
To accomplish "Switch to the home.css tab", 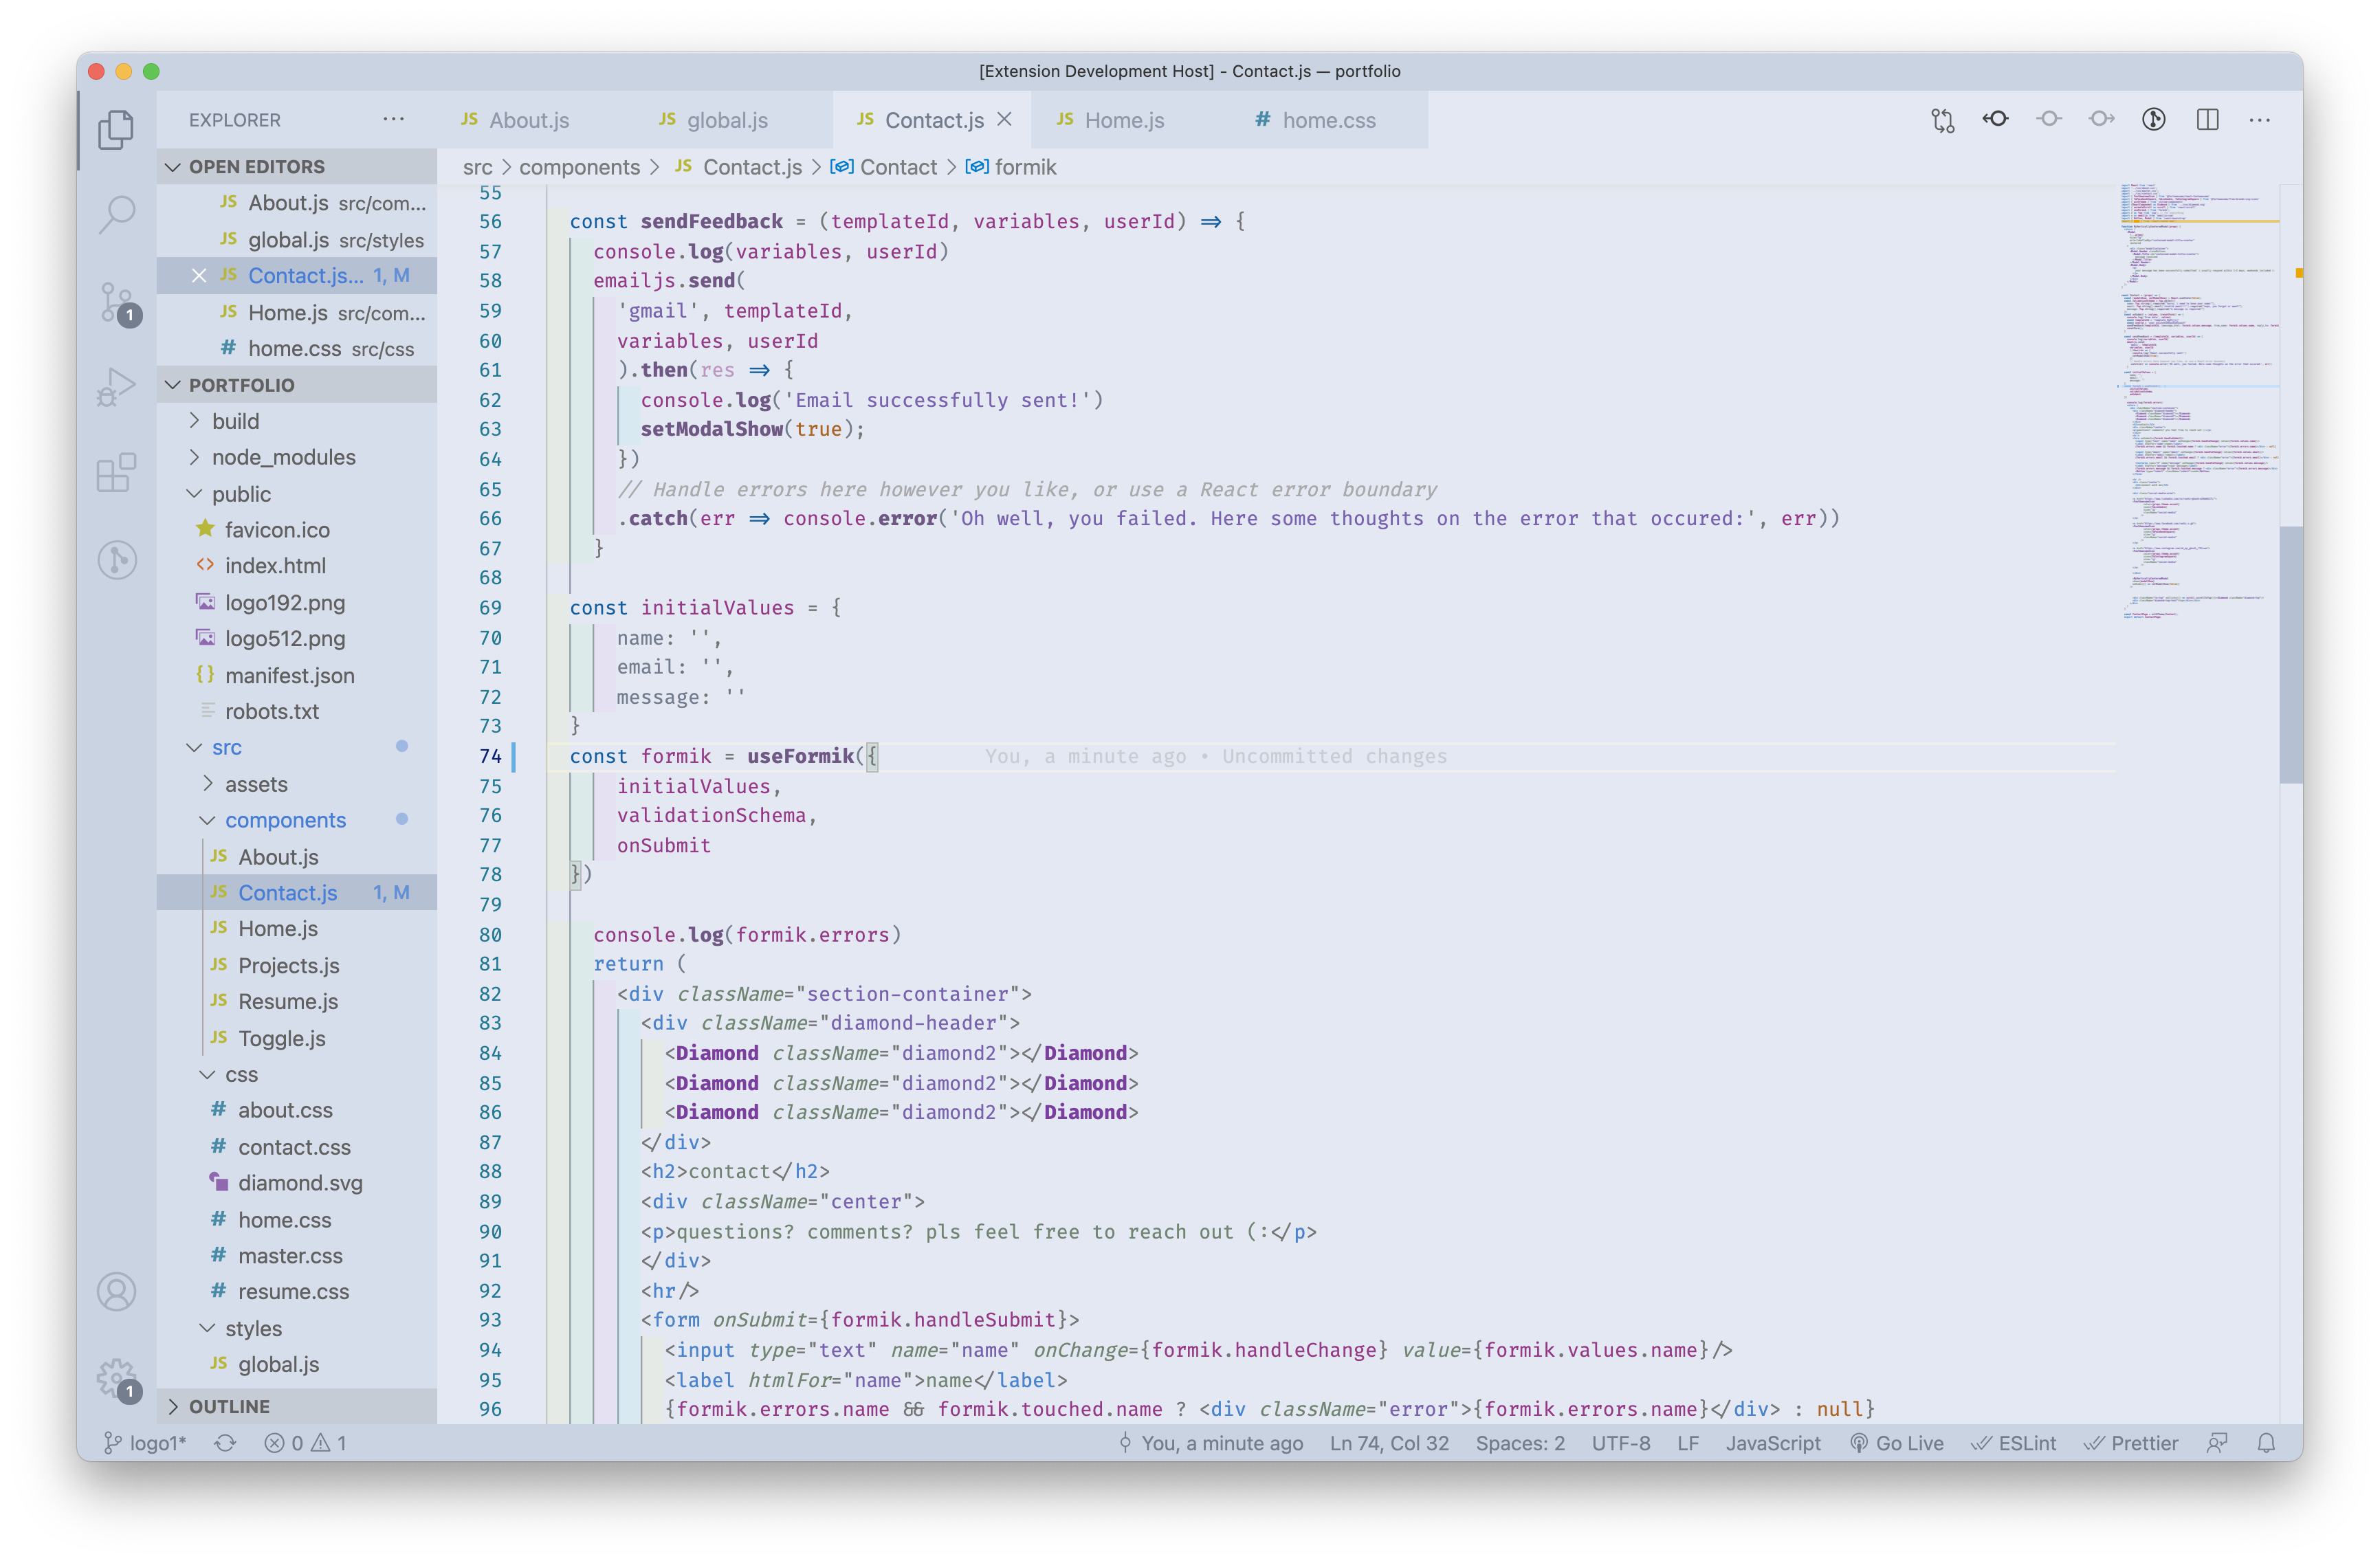I will pyautogui.click(x=1328, y=120).
